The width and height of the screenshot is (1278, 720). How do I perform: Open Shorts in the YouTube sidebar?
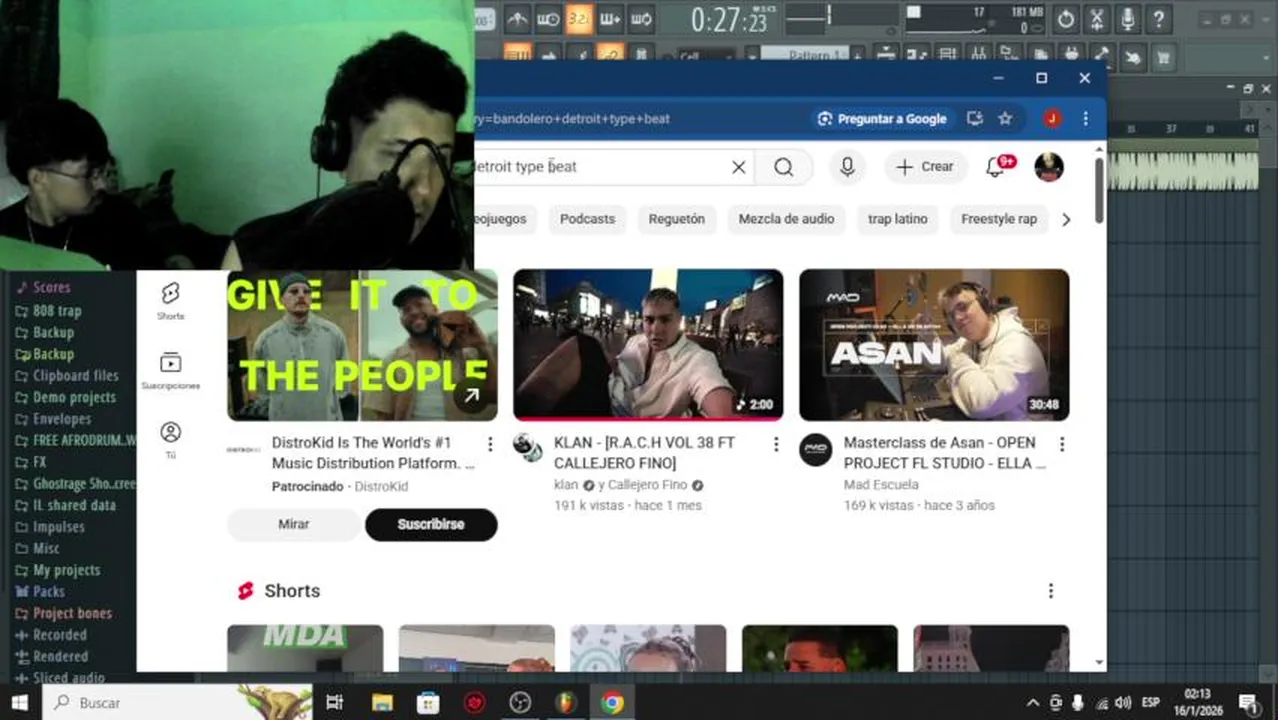[x=170, y=300]
